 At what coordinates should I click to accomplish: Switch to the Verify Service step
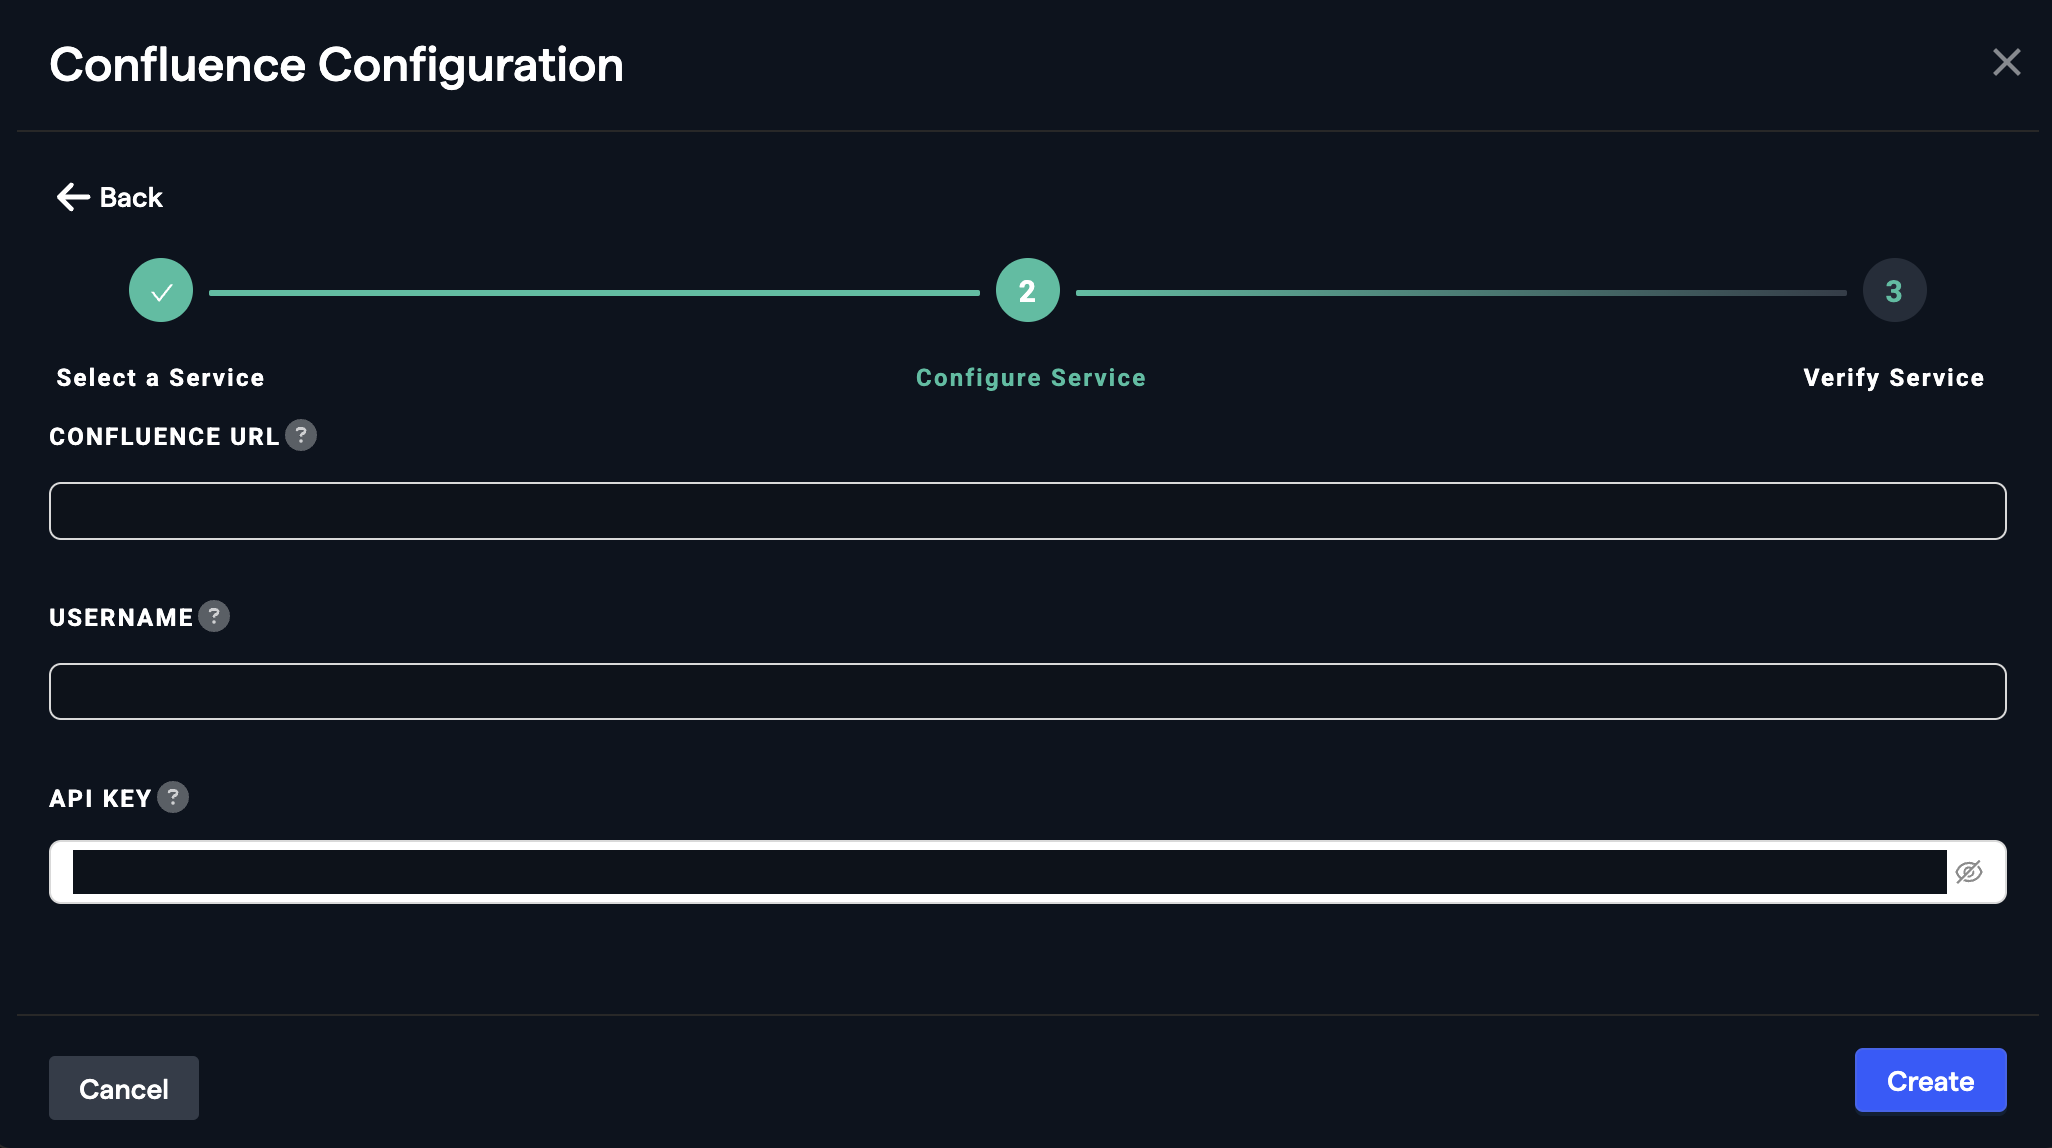coord(1893,377)
